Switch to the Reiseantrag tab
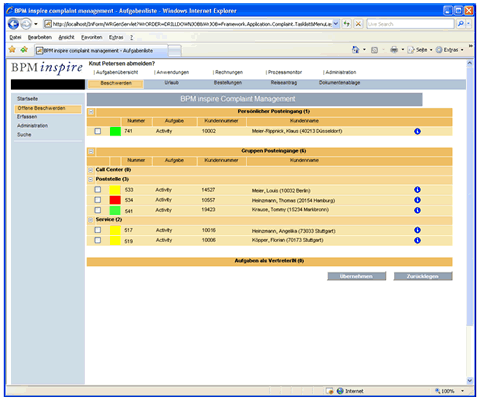The width and height of the screenshot is (480, 400). [x=284, y=83]
